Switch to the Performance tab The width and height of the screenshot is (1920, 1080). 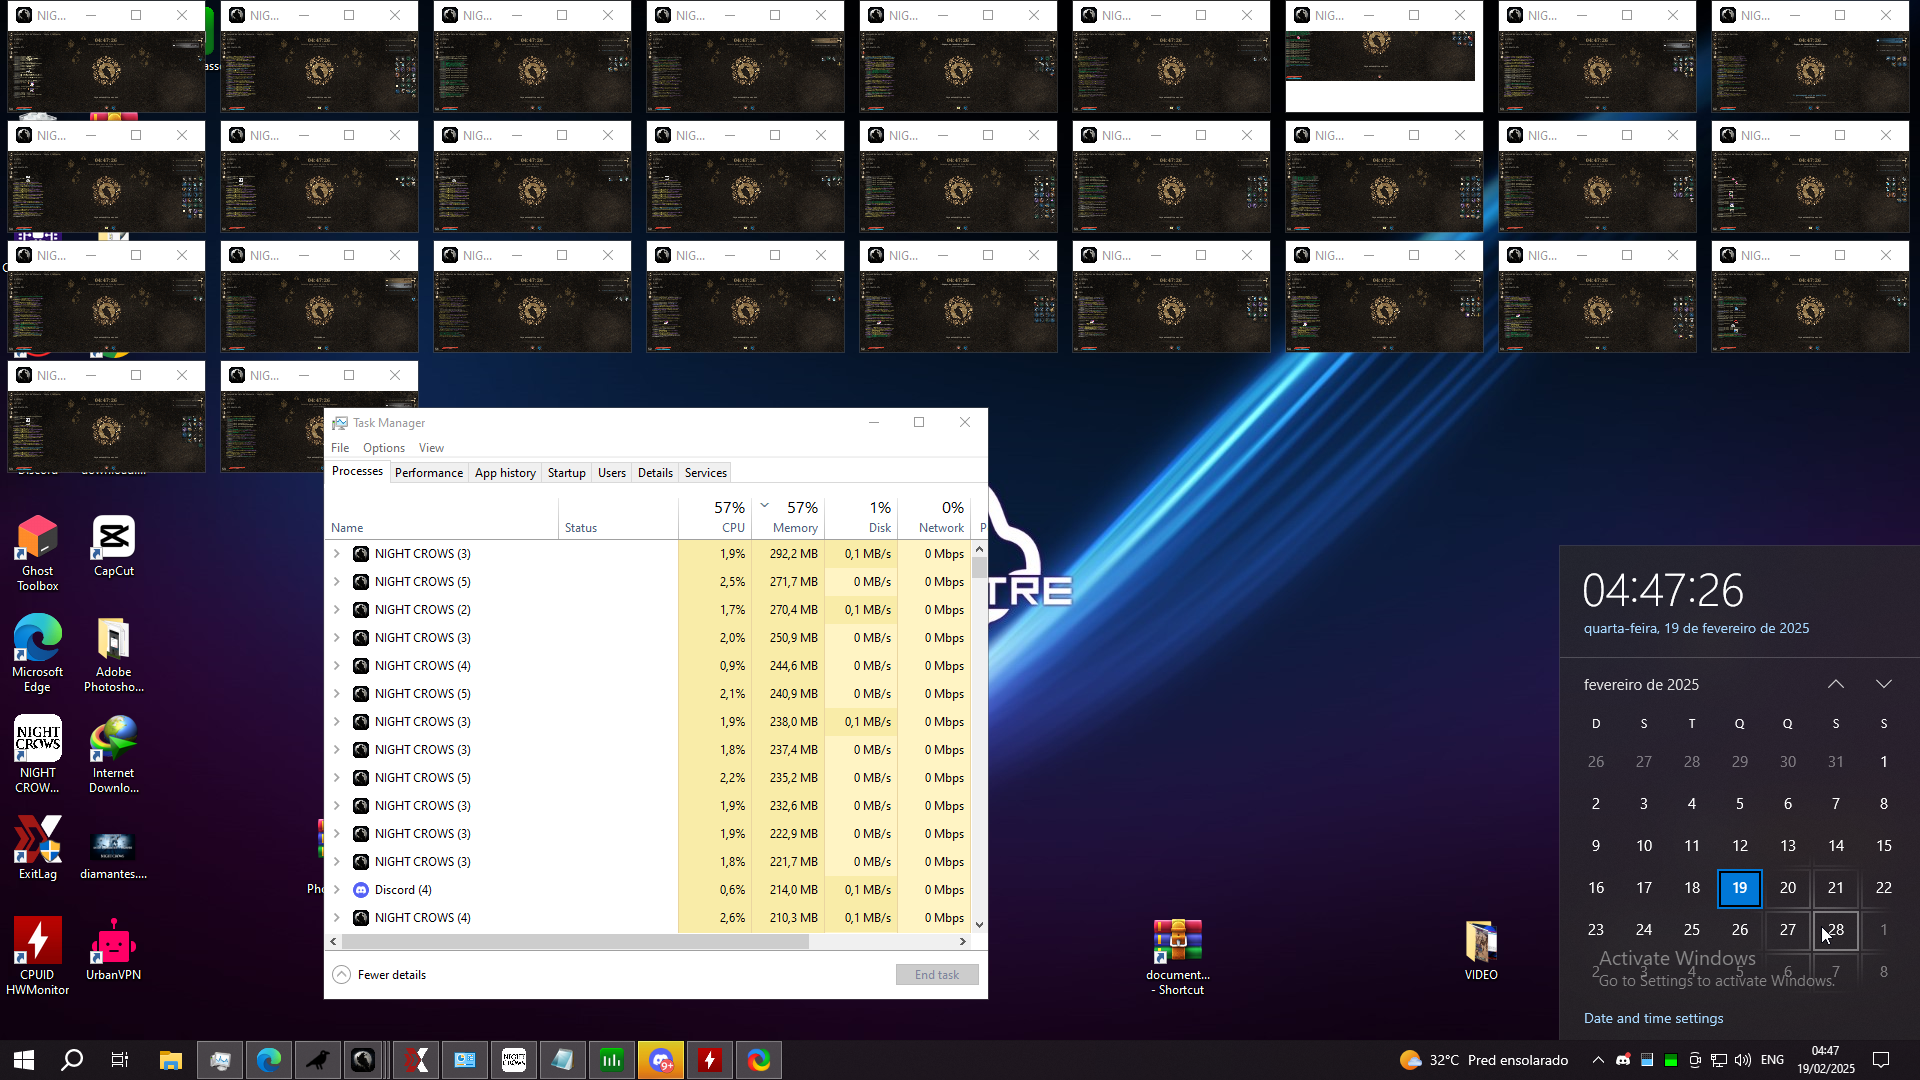(x=428, y=473)
